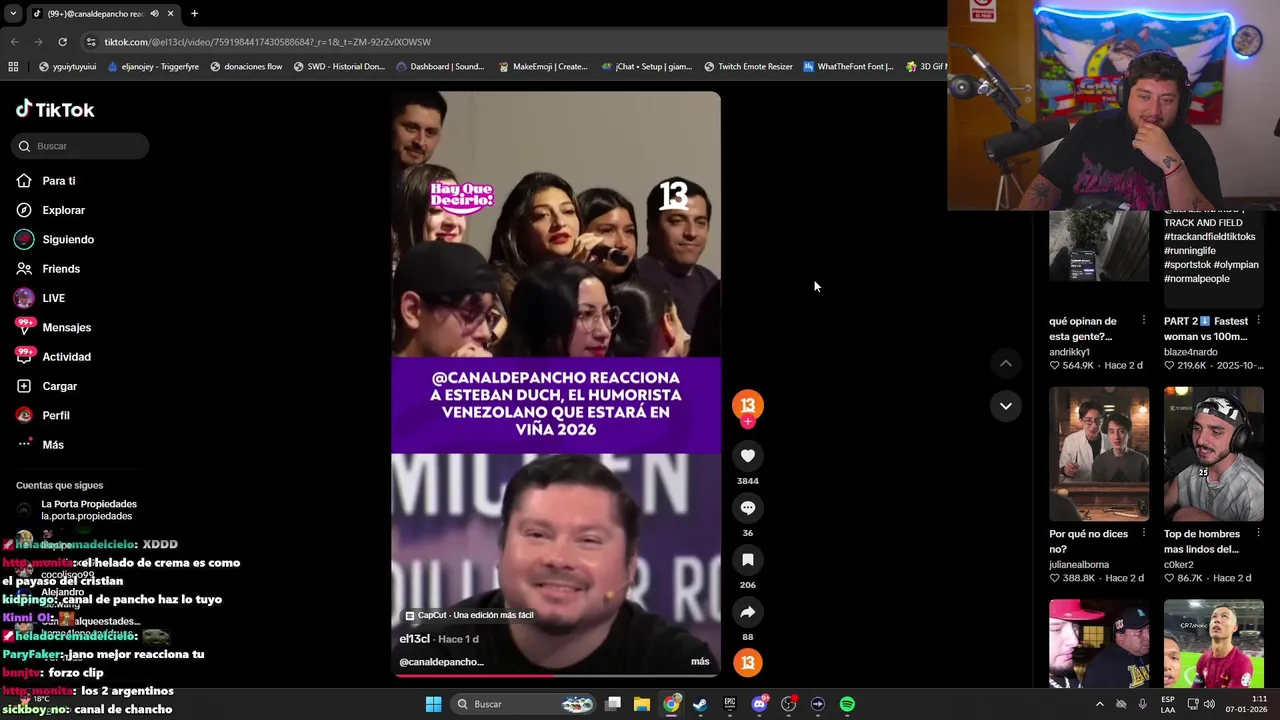Mute the tab audio speaker icon
1280x720 pixels.
tap(154, 14)
